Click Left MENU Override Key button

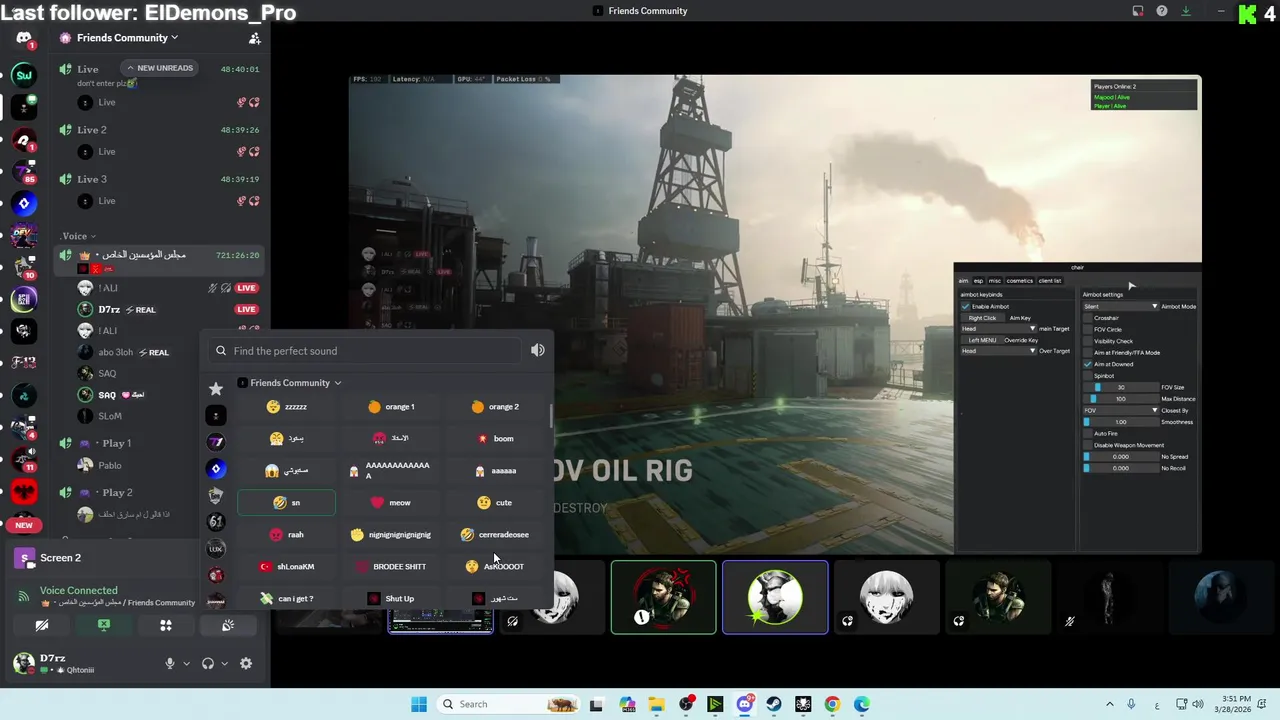pyautogui.click(x=983, y=340)
